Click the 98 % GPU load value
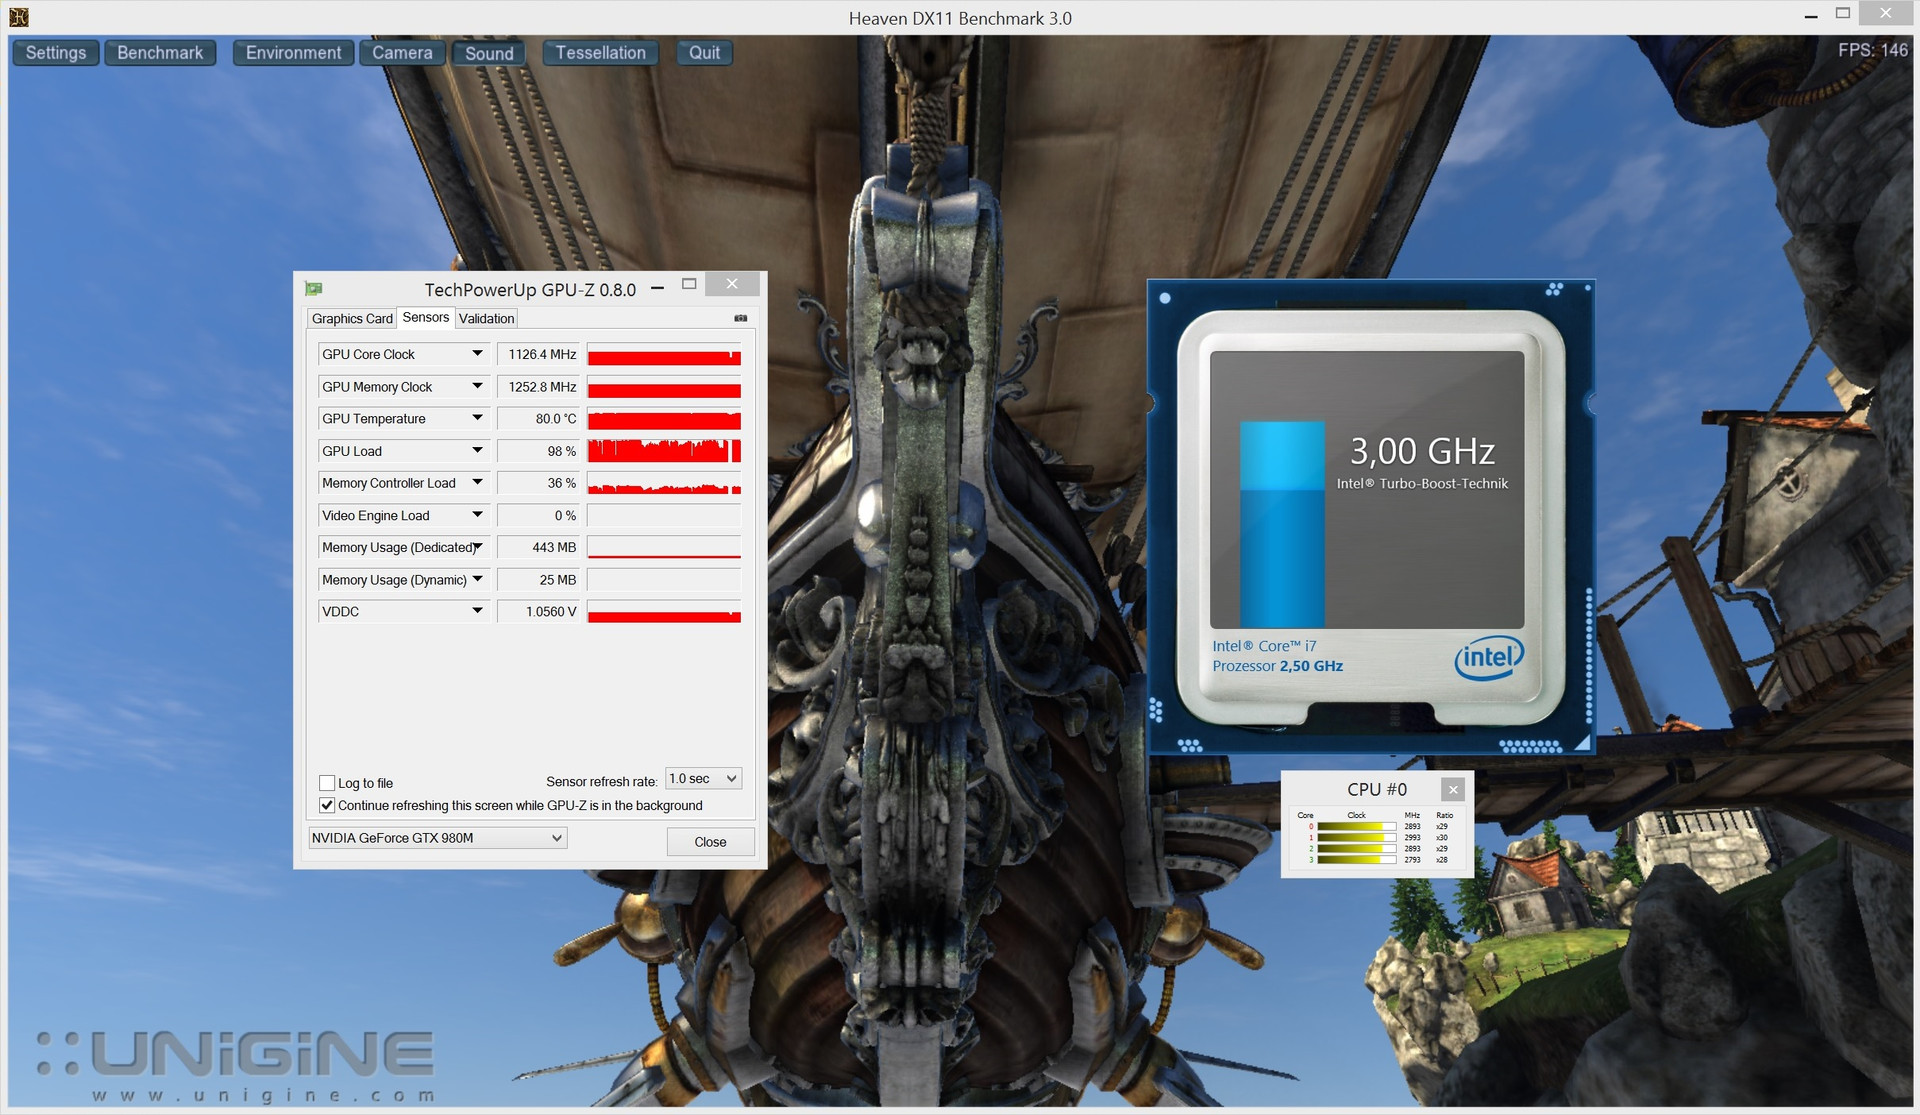1920x1115 pixels. [538, 451]
